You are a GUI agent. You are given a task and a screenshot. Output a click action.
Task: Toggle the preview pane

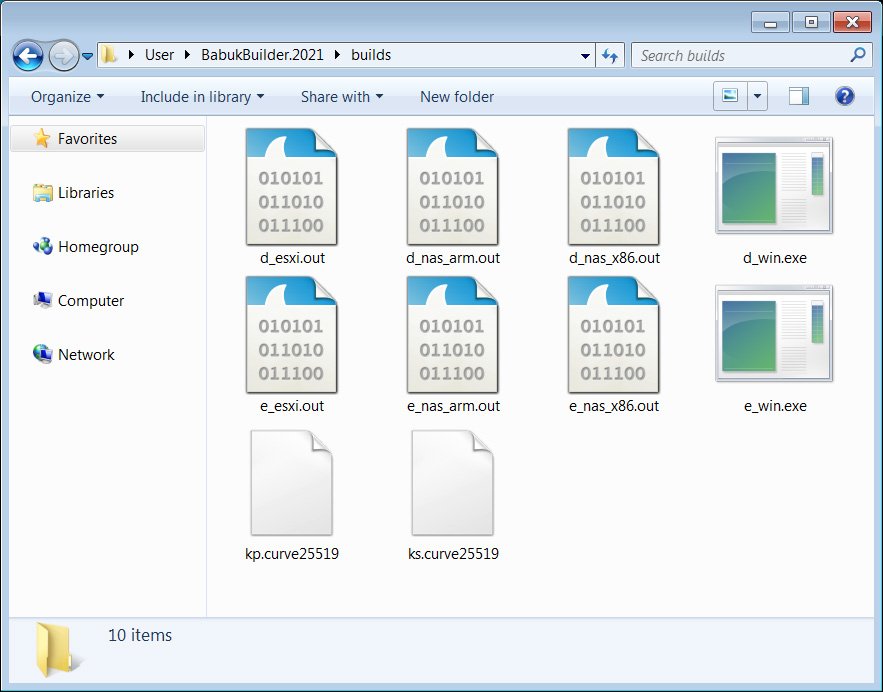click(x=797, y=95)
